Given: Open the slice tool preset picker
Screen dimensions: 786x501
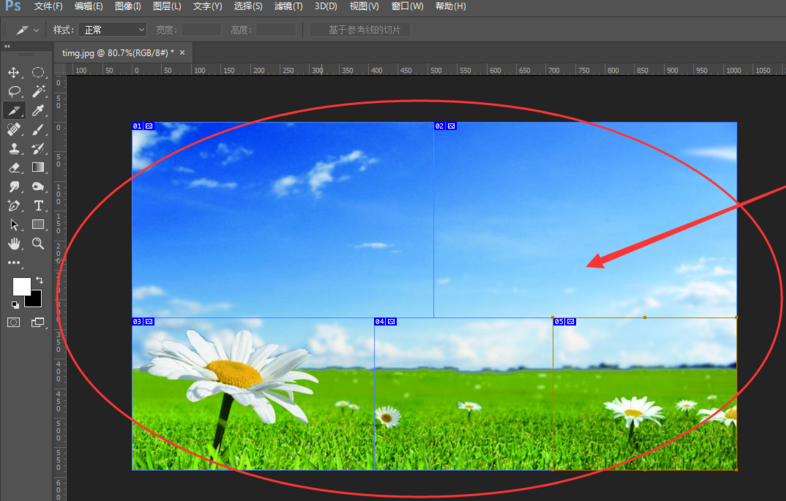Looking at the screenshot, I should click(x=27, y=30).
